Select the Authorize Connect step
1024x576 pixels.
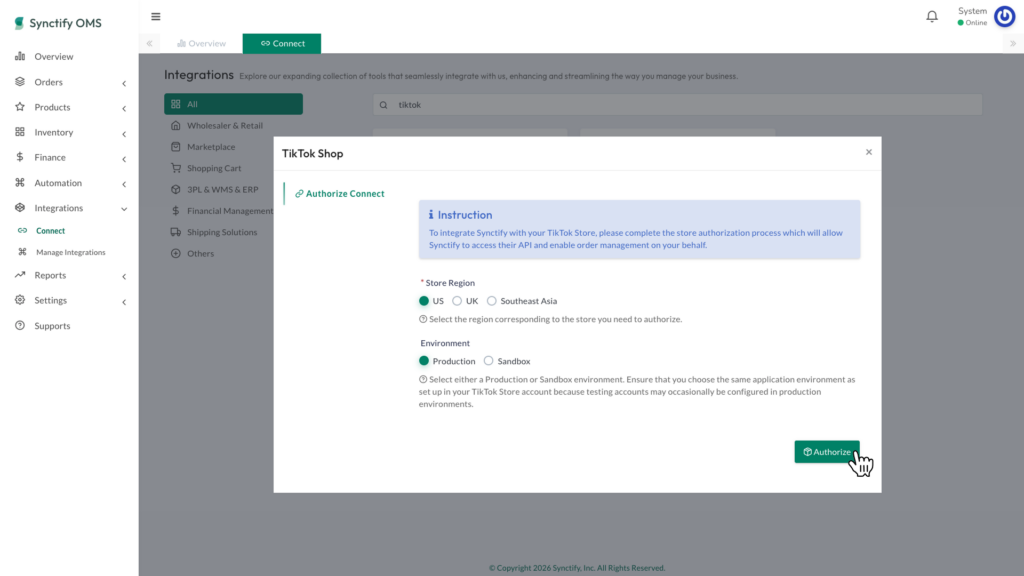[x=340, y=193]
